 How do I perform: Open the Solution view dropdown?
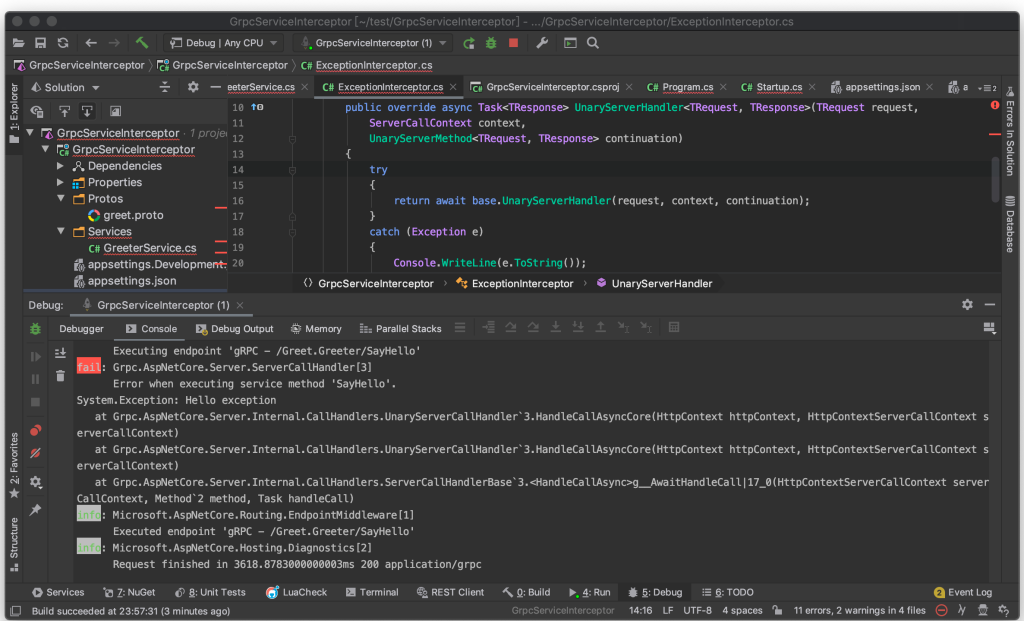click(x=65, y=87)
